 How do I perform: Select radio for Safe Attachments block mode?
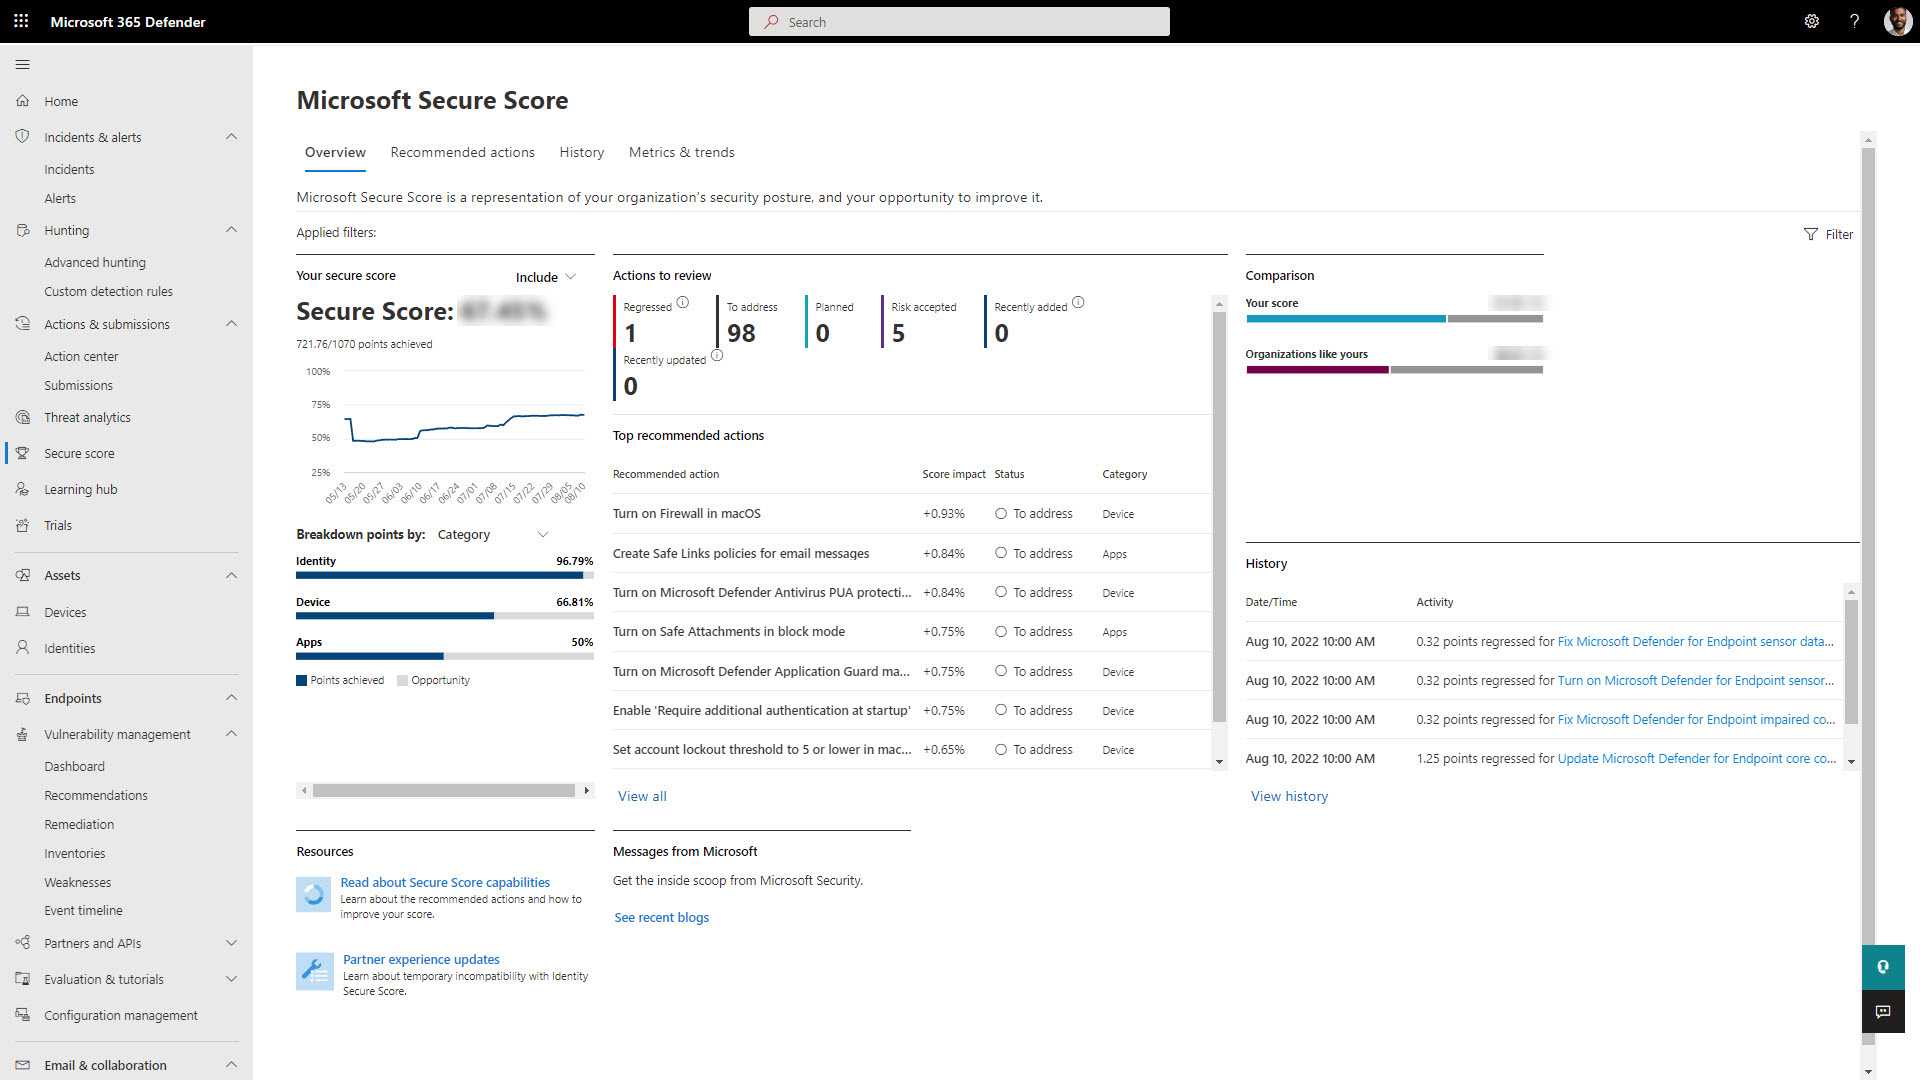click(x=1000, y=632)
